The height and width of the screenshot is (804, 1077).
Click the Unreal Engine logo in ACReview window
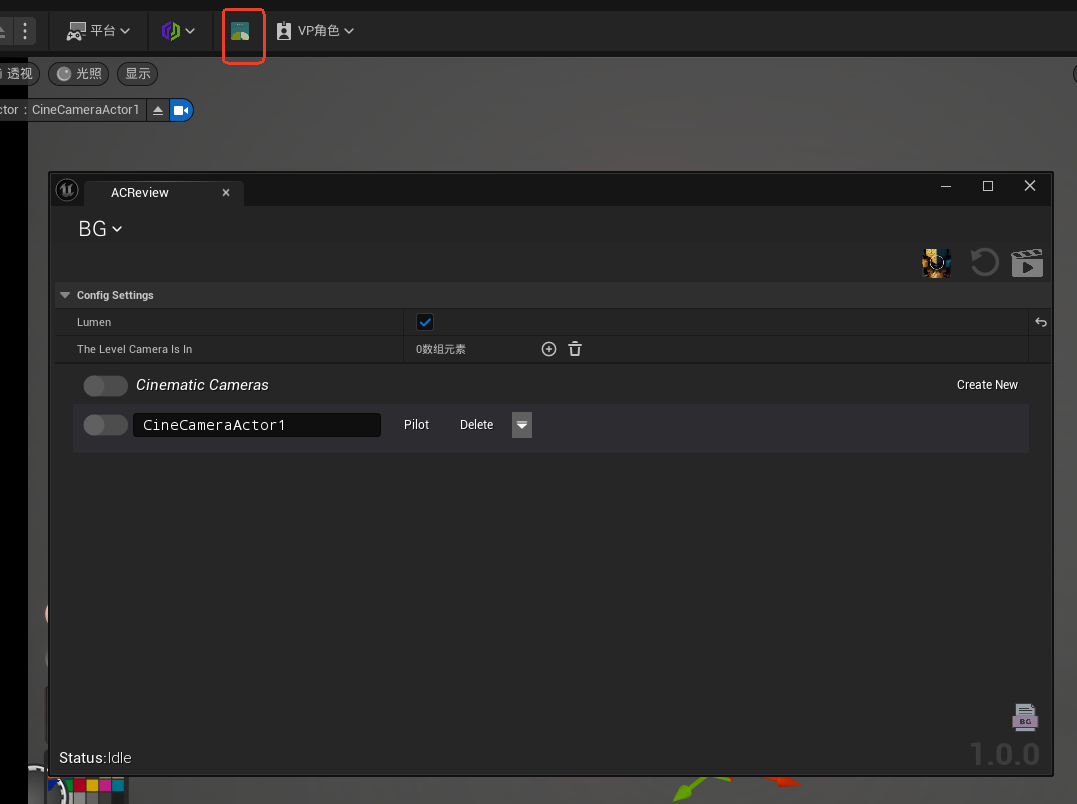click(67, 189)
